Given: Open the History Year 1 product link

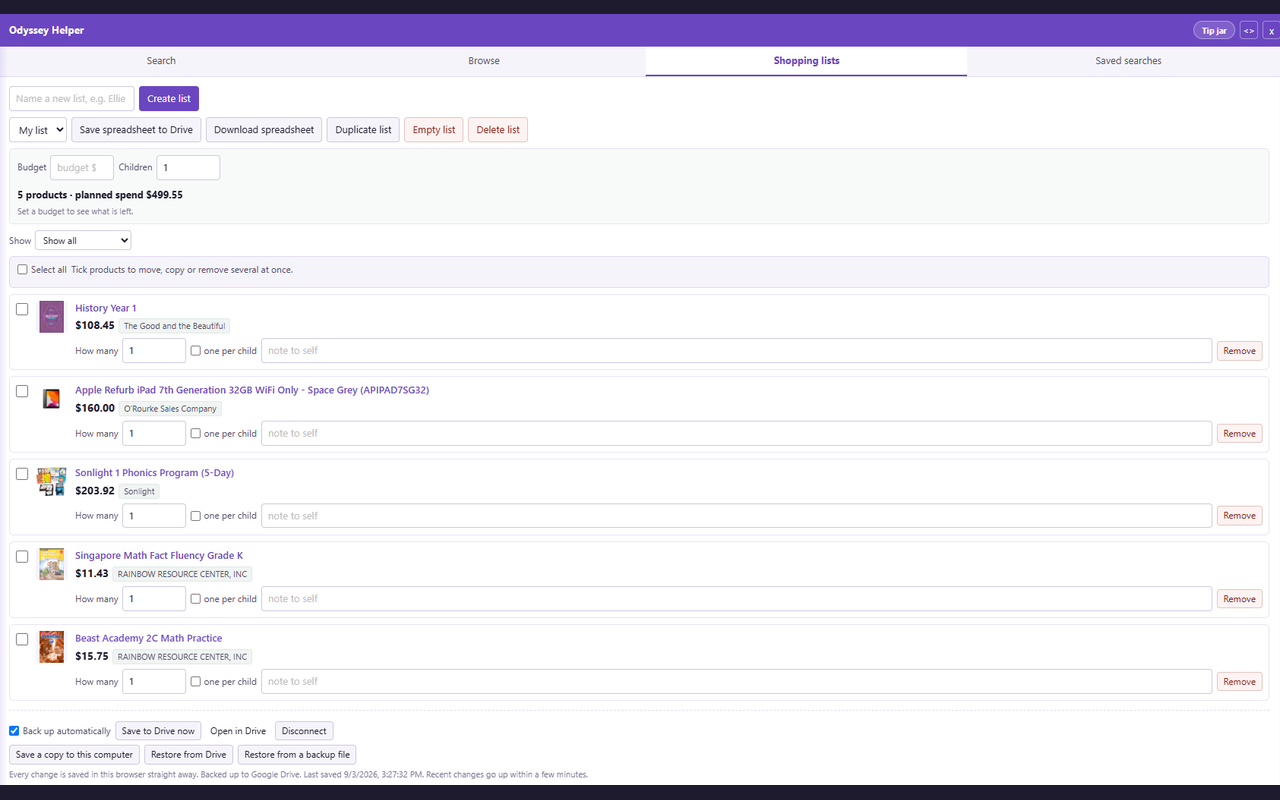Looking at the screenshot, I should 106,308.
